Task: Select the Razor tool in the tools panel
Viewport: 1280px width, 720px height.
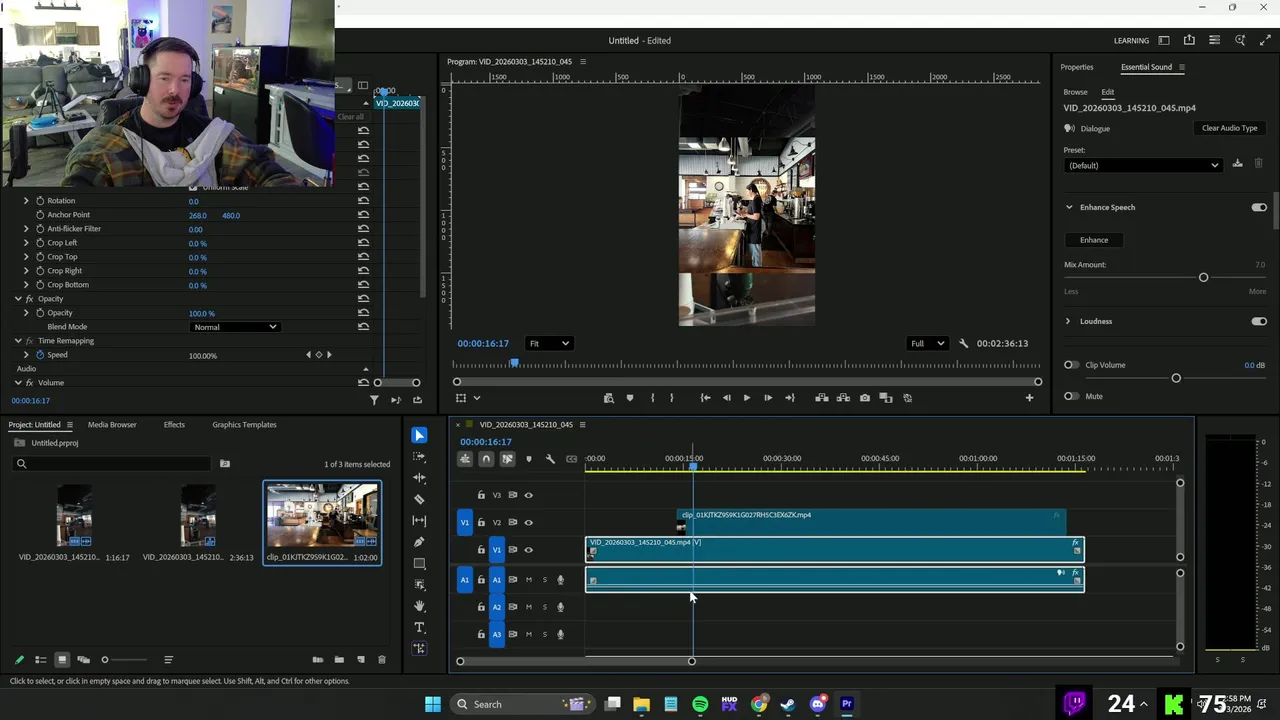Action: (x=419, y=499)
